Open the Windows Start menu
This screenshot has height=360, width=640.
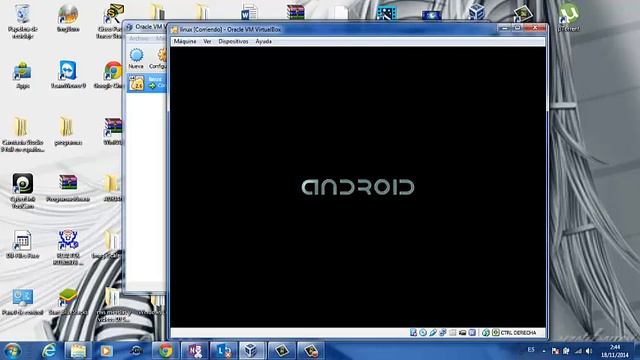tap(12, 351)
